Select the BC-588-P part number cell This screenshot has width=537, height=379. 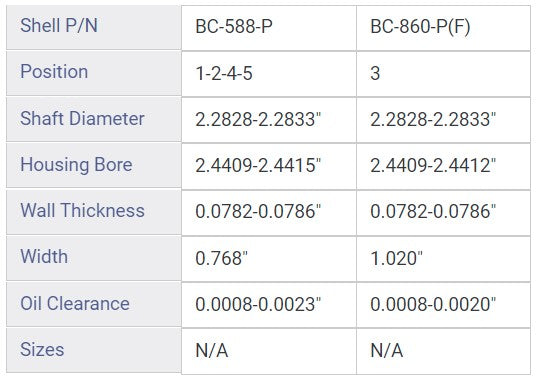click(x=269, y=28)
